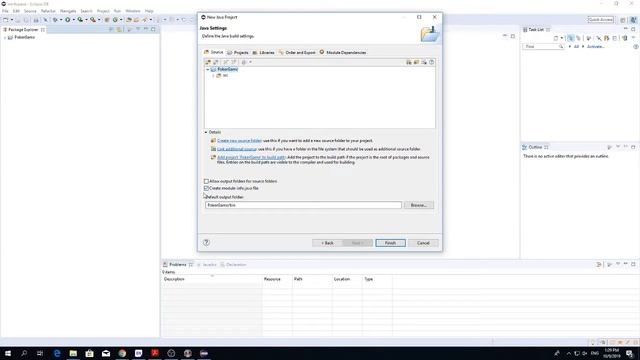The image size is (640, 360).
Task: Click the Browse... button
Action: click(419, 205)
